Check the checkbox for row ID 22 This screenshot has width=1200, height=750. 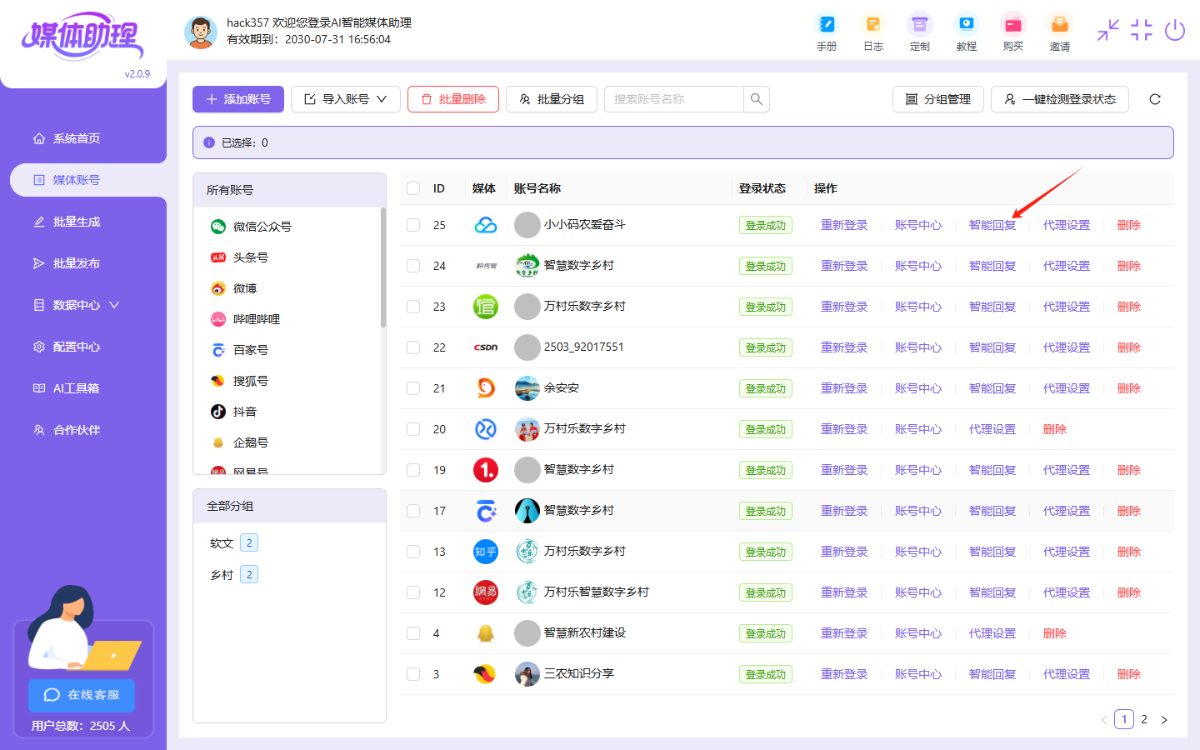[x=413, y=347]
